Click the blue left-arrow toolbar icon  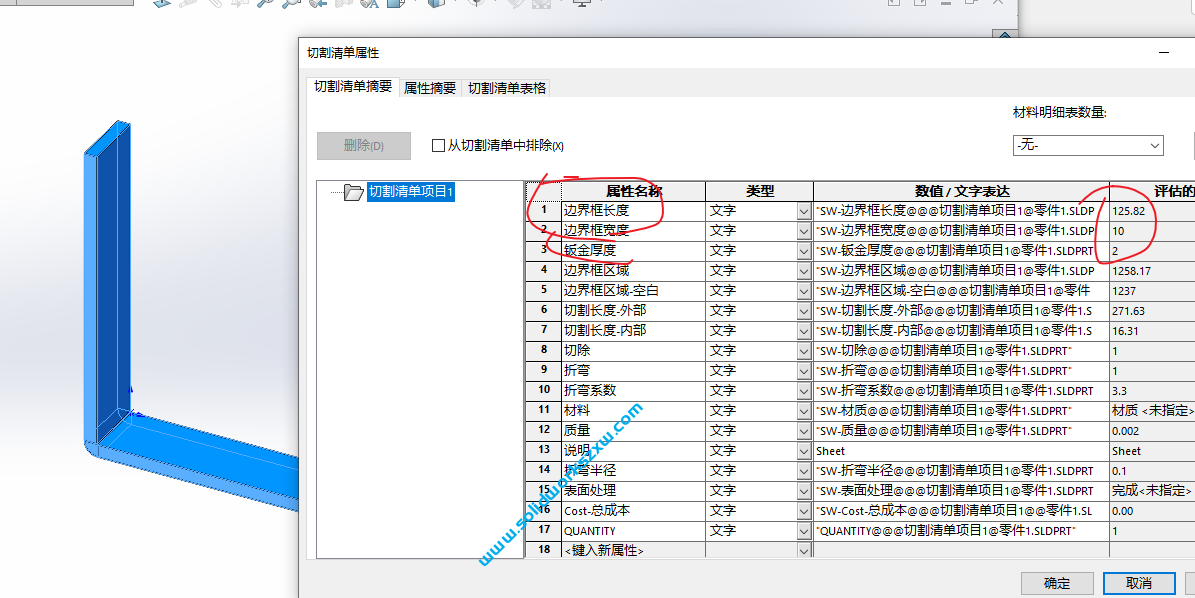[x=317, y=5]
